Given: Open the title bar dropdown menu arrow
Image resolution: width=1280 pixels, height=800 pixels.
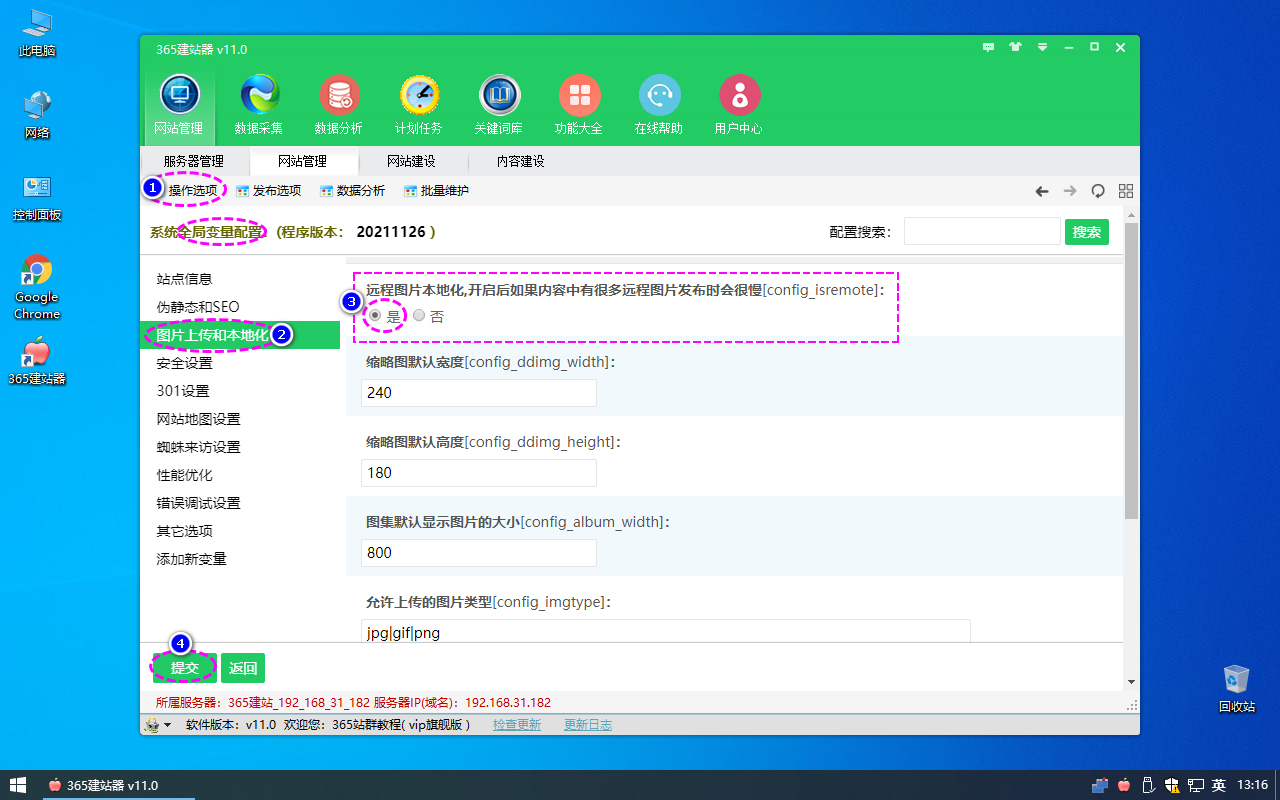Looking at the screenshot, I should pyautogui.click(x=1043, y=47).
